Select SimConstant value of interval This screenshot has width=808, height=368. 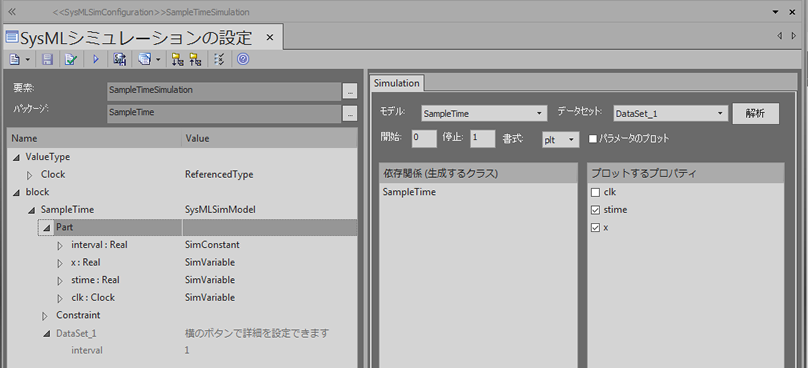212,245
